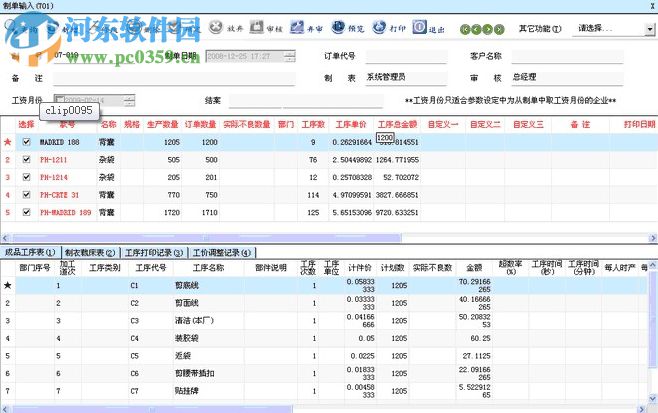
Task: Click the 其它功能(T) label button
Action: pyautogui.click(x=540, y=29)
